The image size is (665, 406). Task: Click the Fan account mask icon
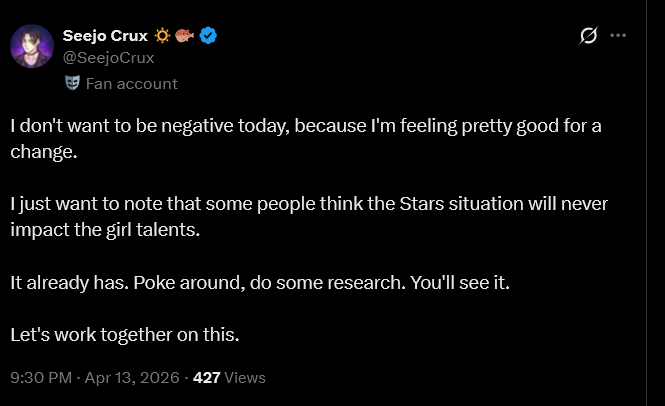point(72,83)
